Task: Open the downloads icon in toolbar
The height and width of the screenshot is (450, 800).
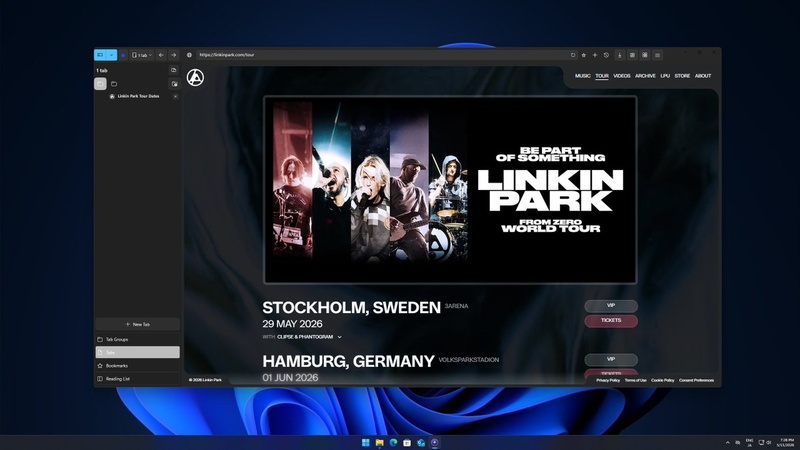Action: pos(619,55)
